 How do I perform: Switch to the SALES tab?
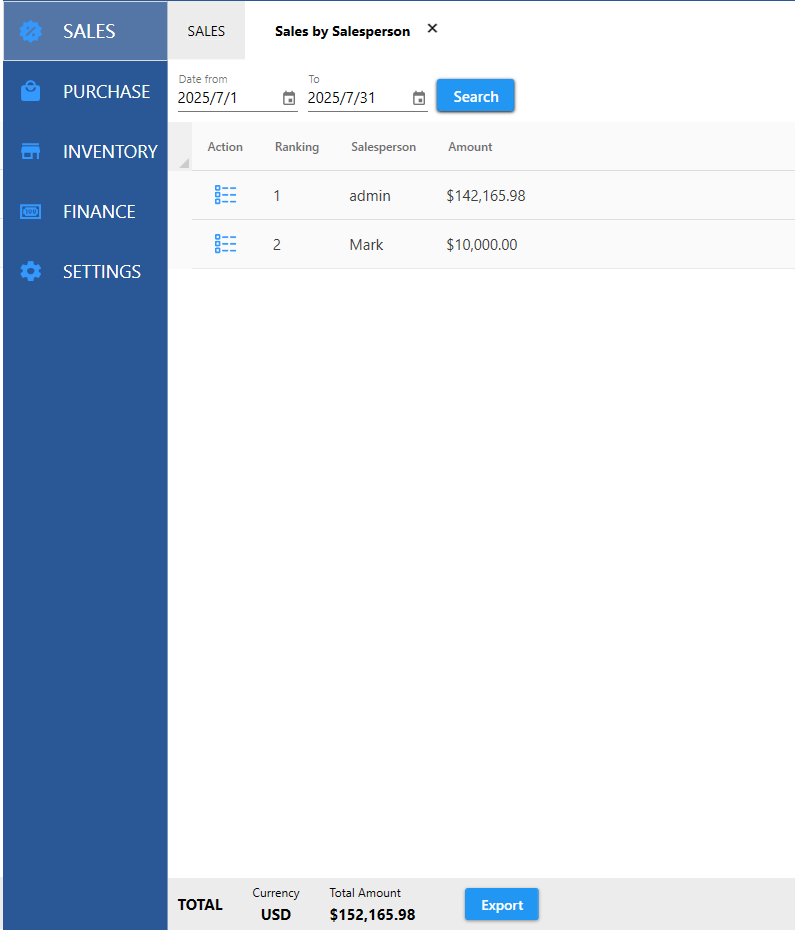click(x=206, y=31)
